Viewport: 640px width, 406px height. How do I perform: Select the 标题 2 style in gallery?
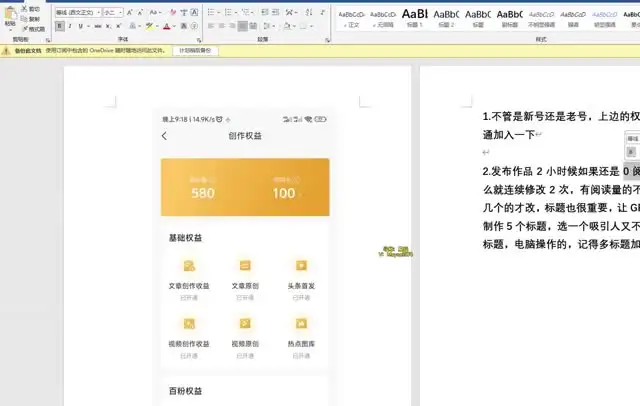[x=447, y=17]
